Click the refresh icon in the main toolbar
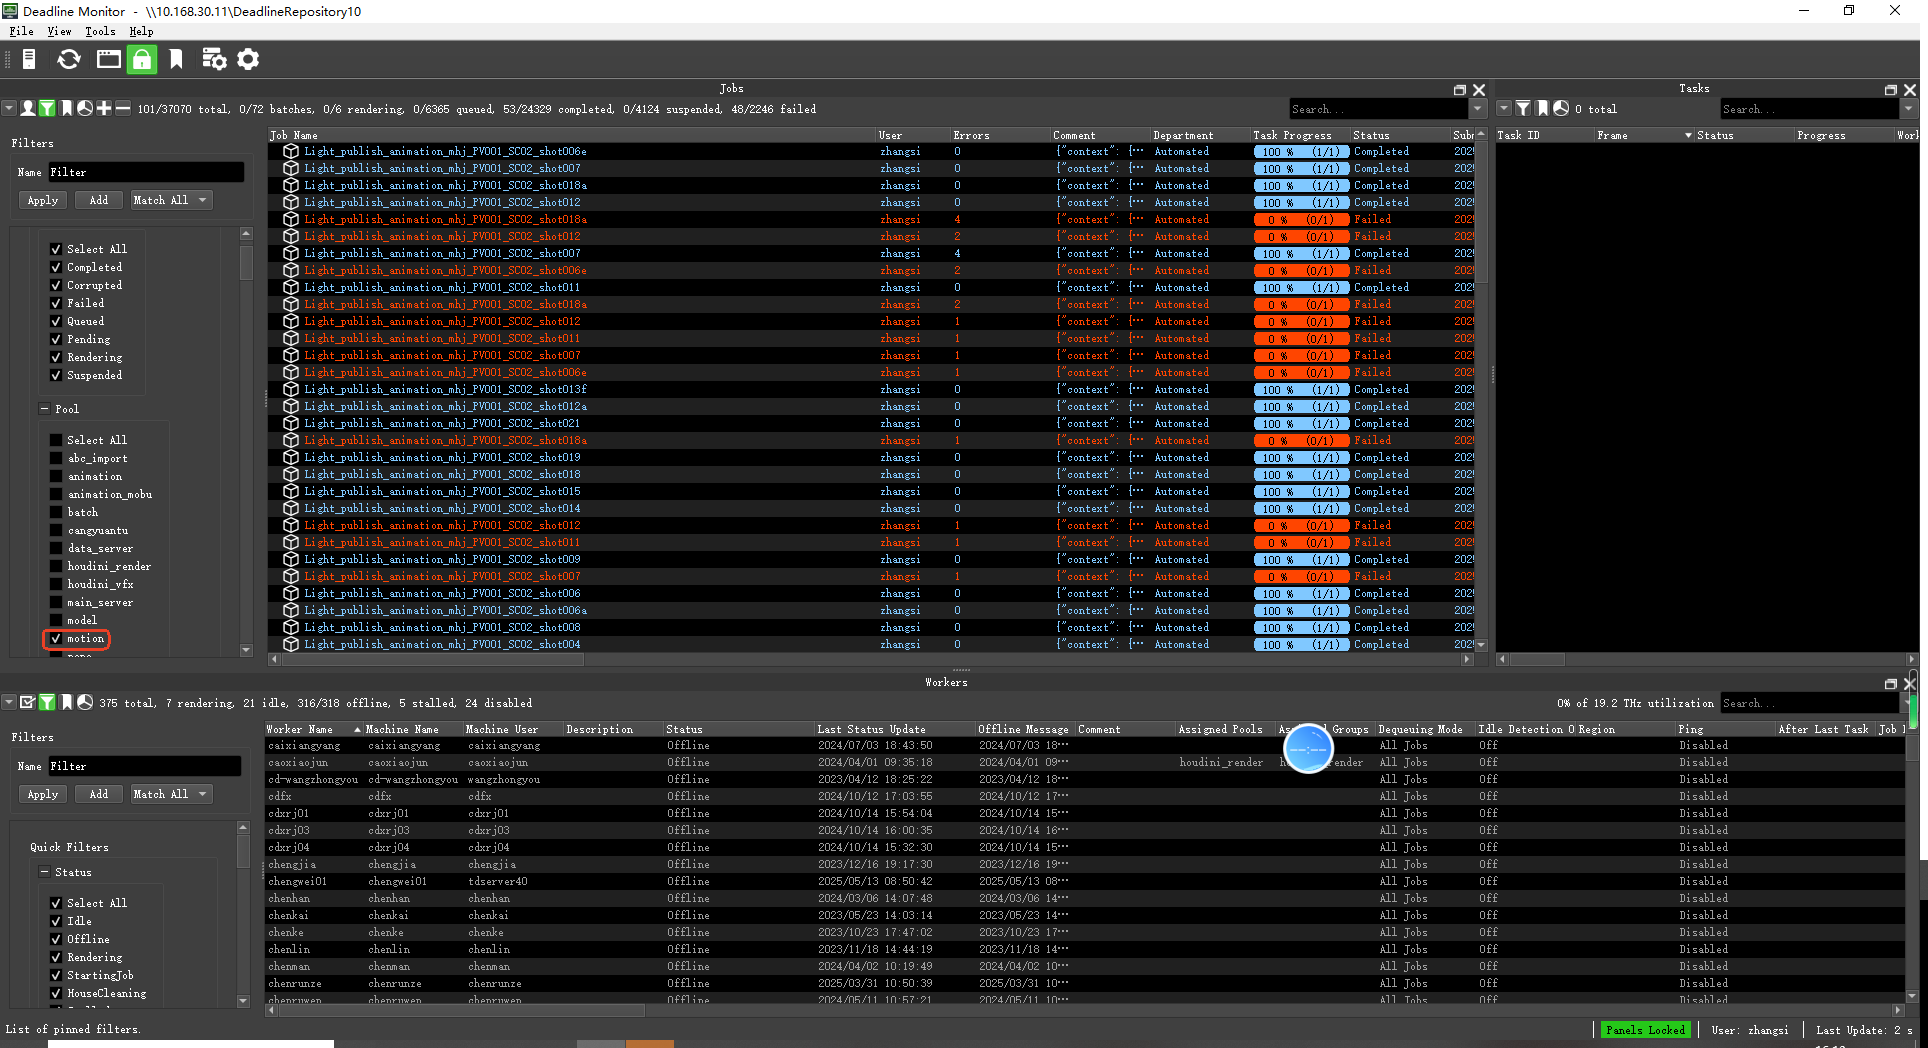The image size is (1928, 1048). point(68,60)
